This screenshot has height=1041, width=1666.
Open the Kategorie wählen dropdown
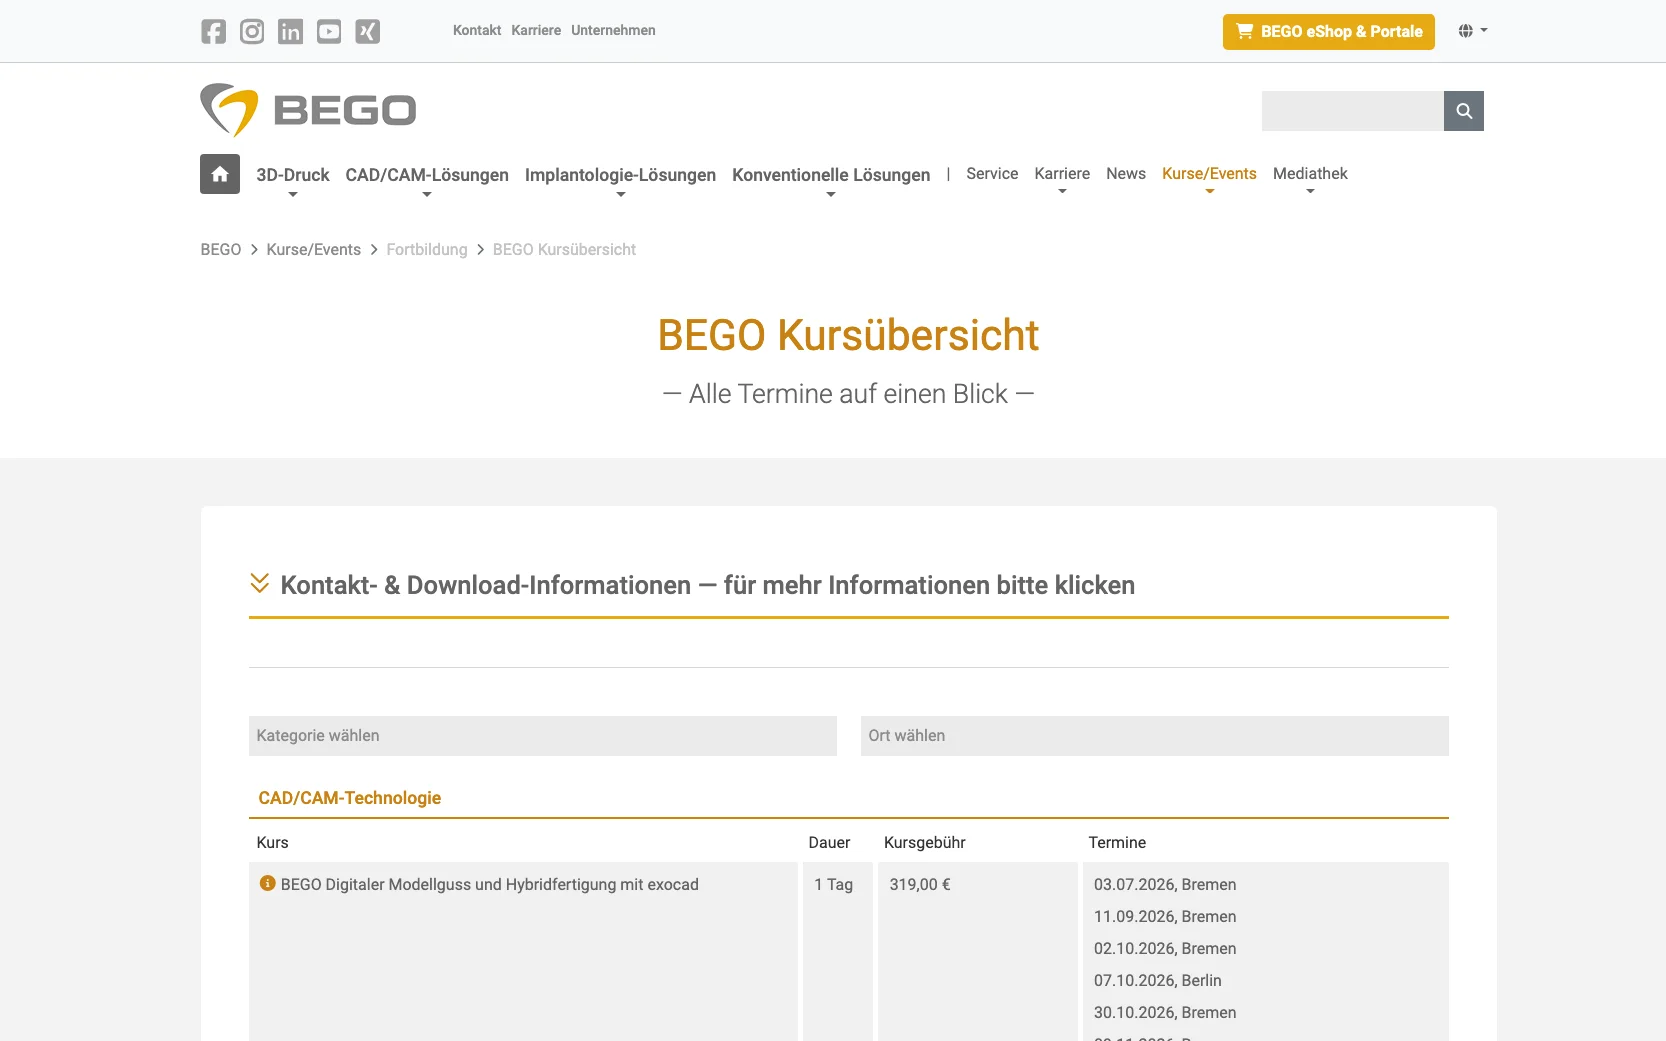pos(543,736)
